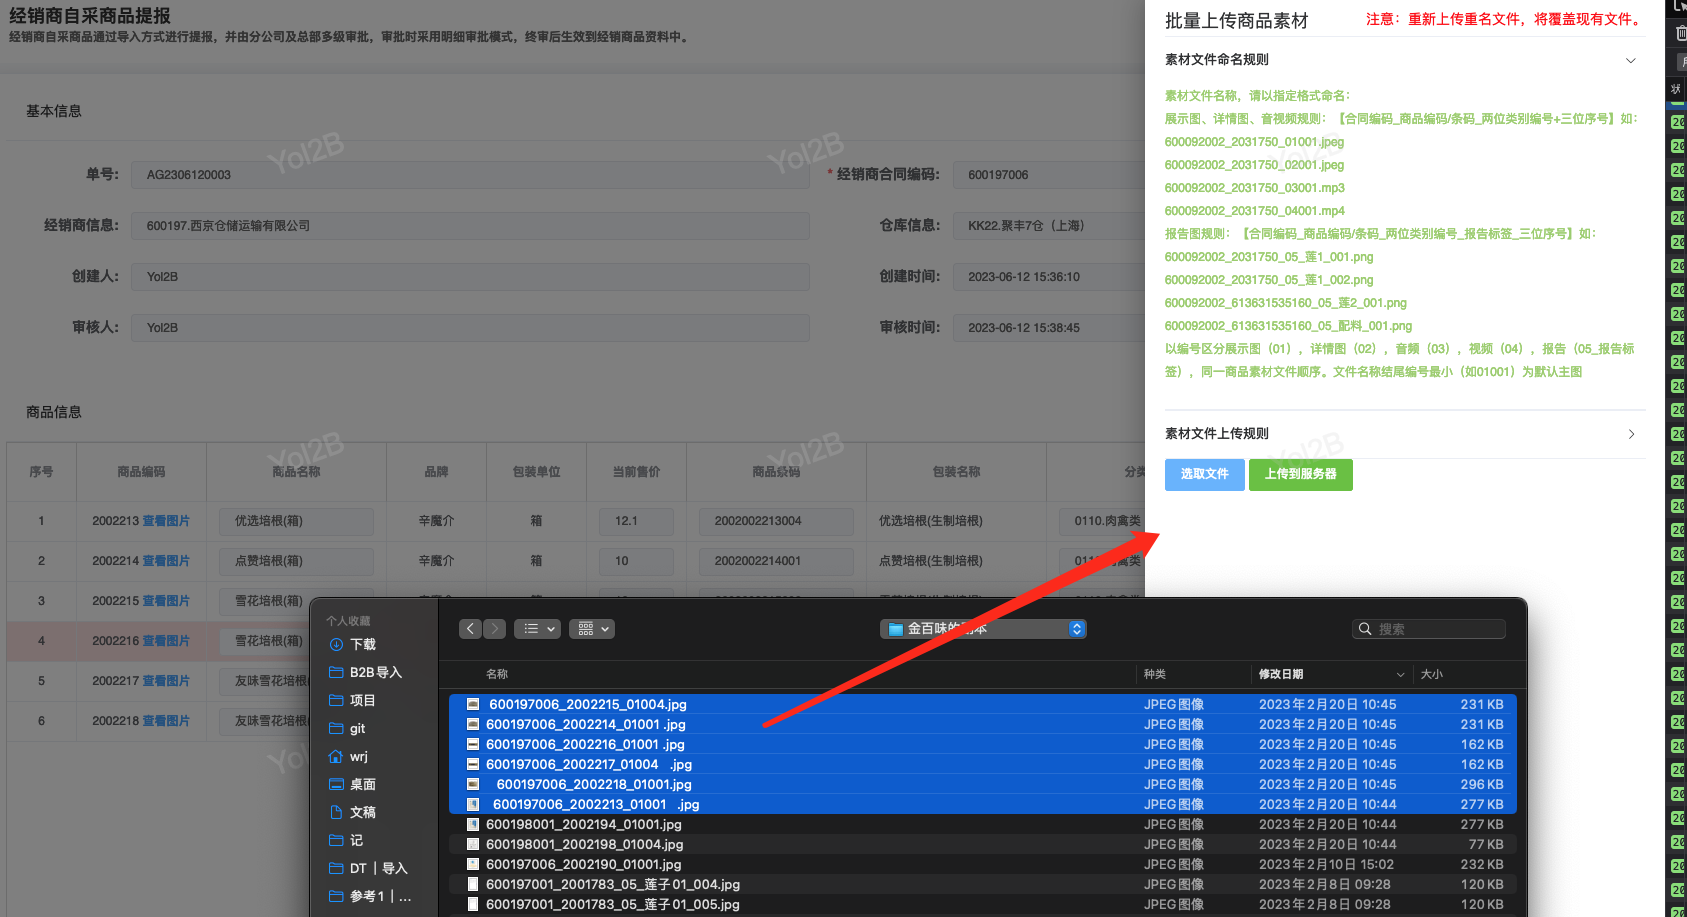
Task: Sort files by 名称 column
Action: click(497, 675)
